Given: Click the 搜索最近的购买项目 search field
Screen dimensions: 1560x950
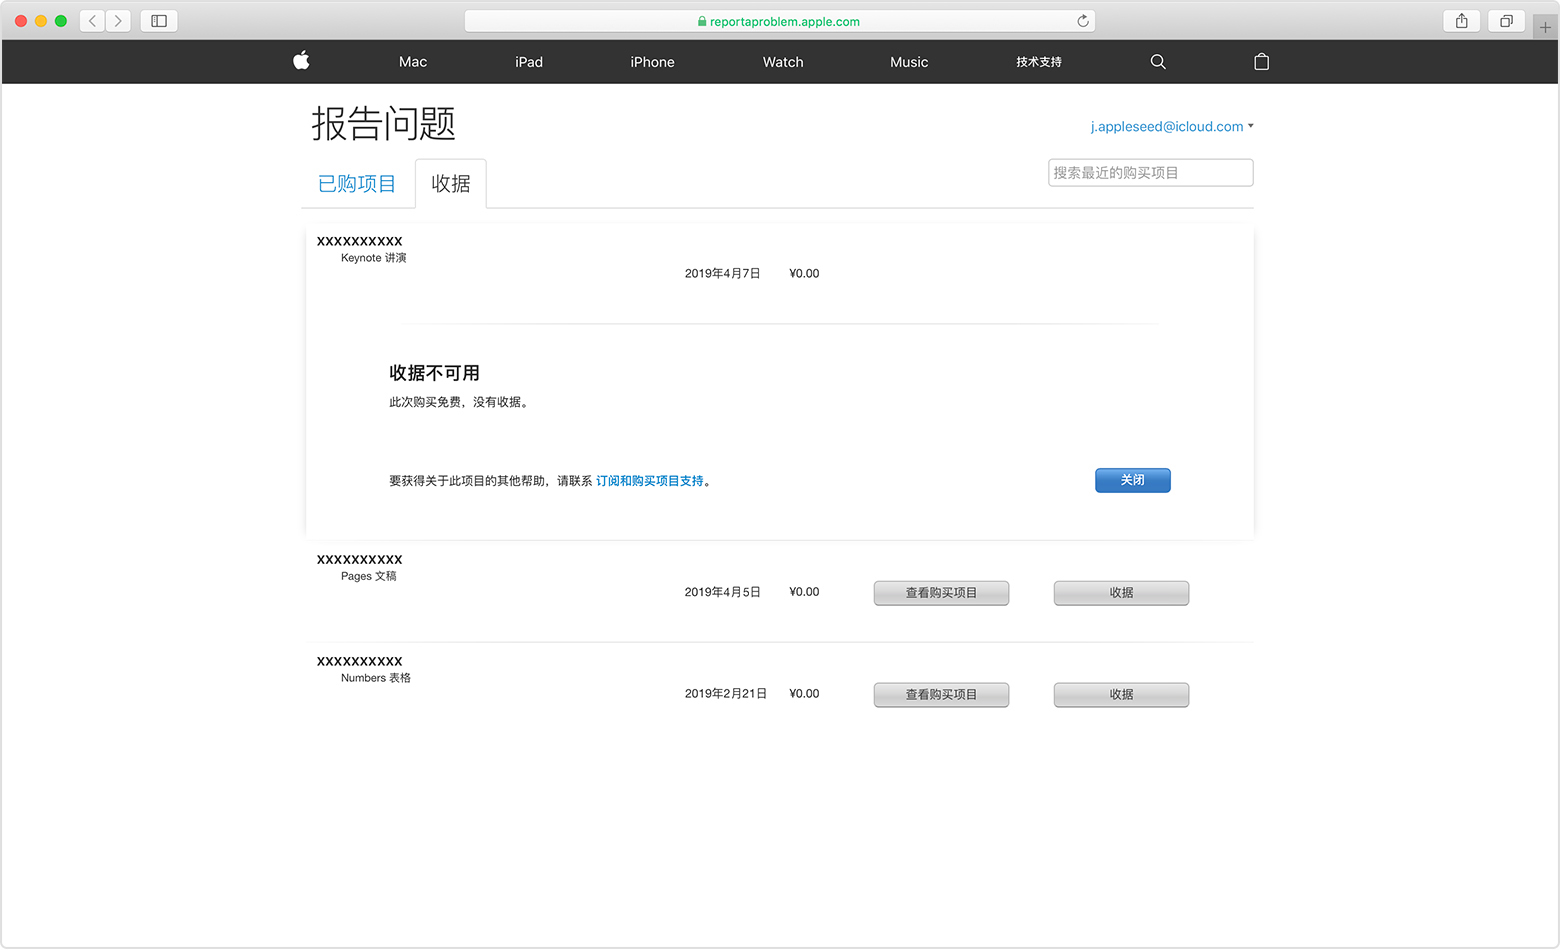Looking at the screenshot, I should pos(1150,173).
